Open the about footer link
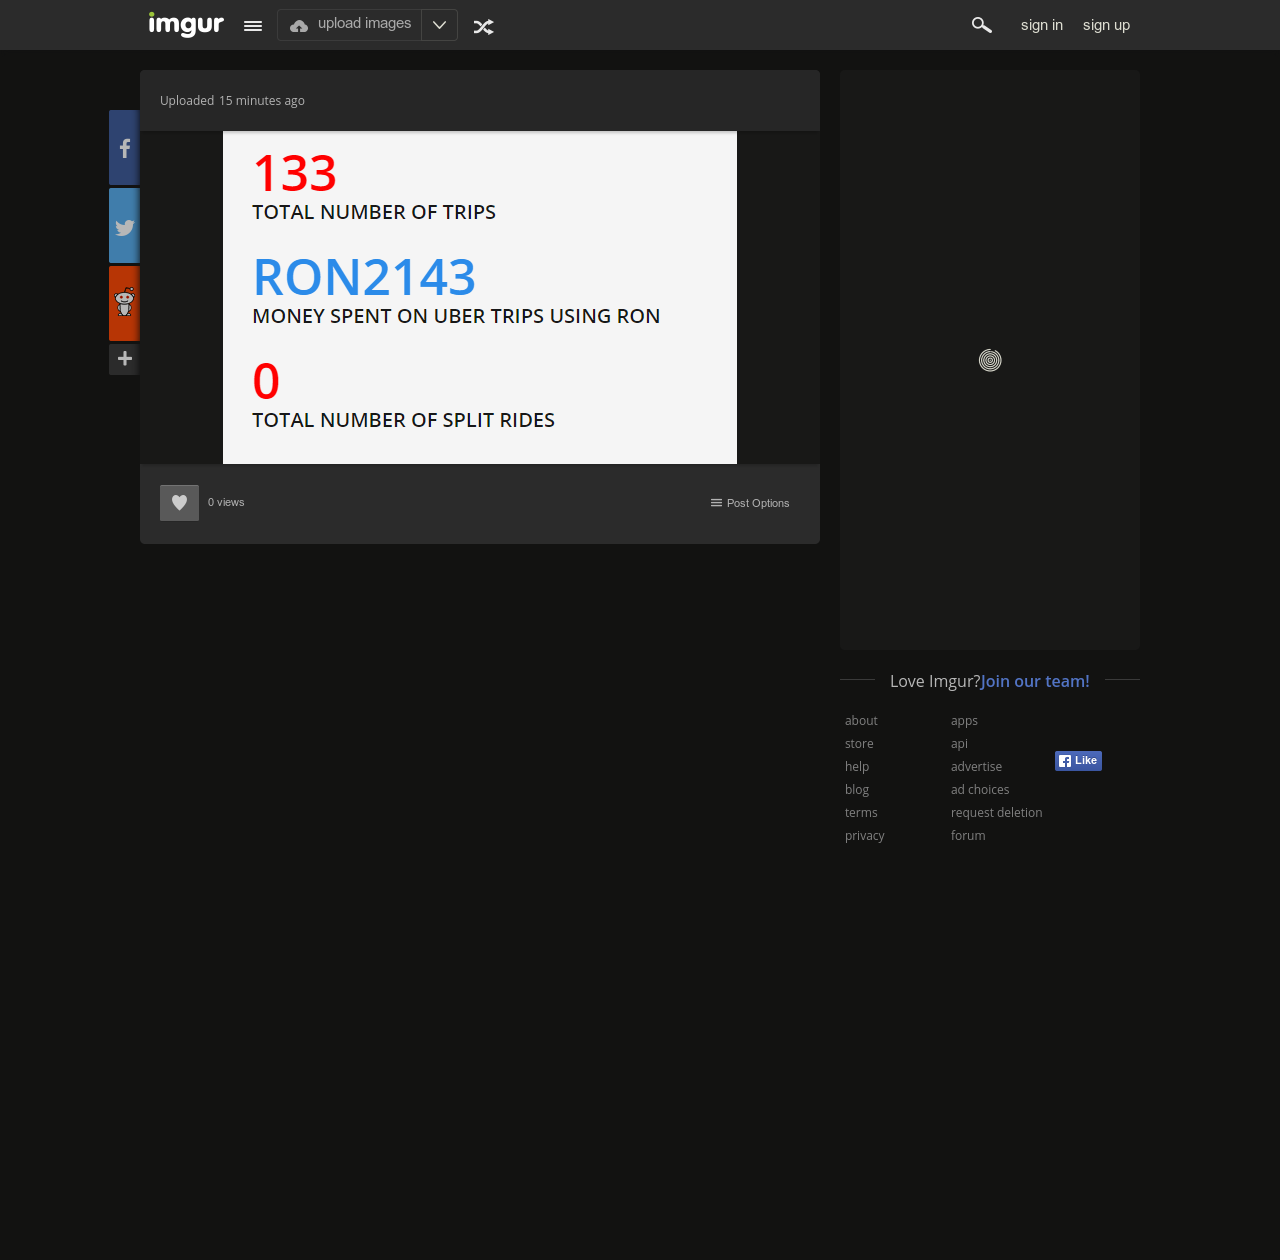This screenshot has width=1280, height=1260. (861, 721)
